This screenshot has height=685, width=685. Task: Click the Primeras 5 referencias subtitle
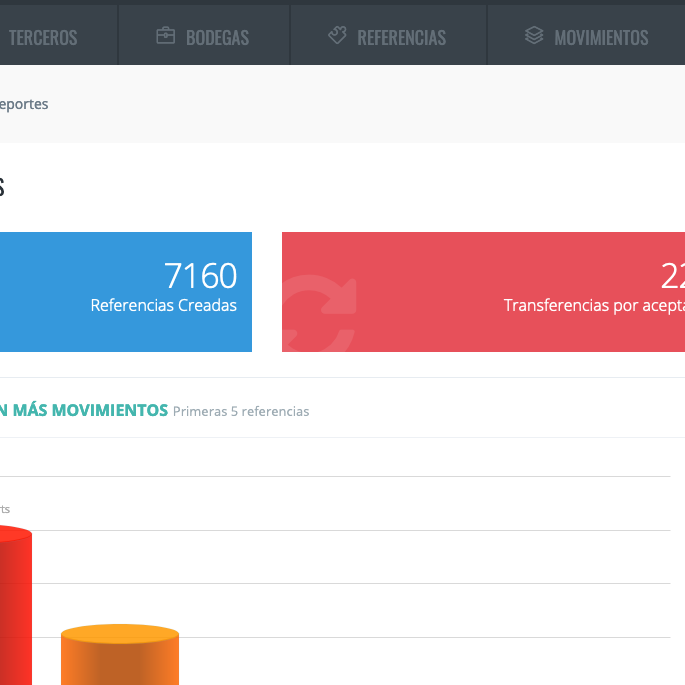[241, 411]
